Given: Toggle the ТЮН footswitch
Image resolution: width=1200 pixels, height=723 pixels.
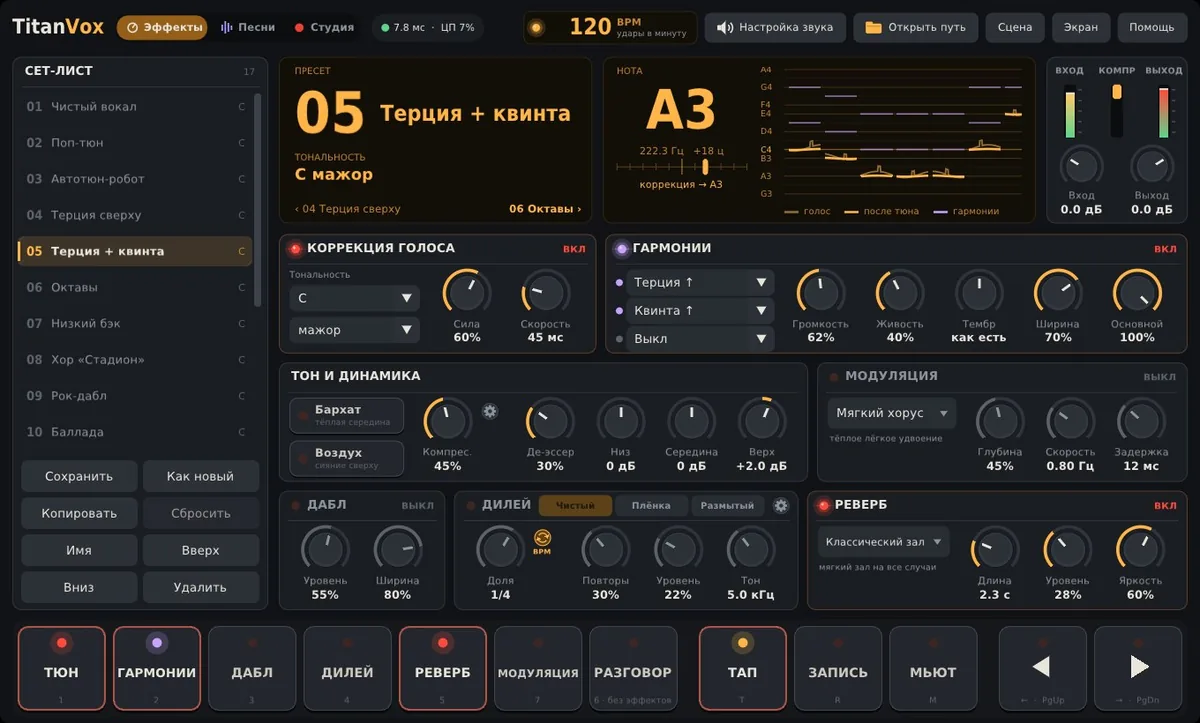Looking at the screenshot, I should (61, 668).
